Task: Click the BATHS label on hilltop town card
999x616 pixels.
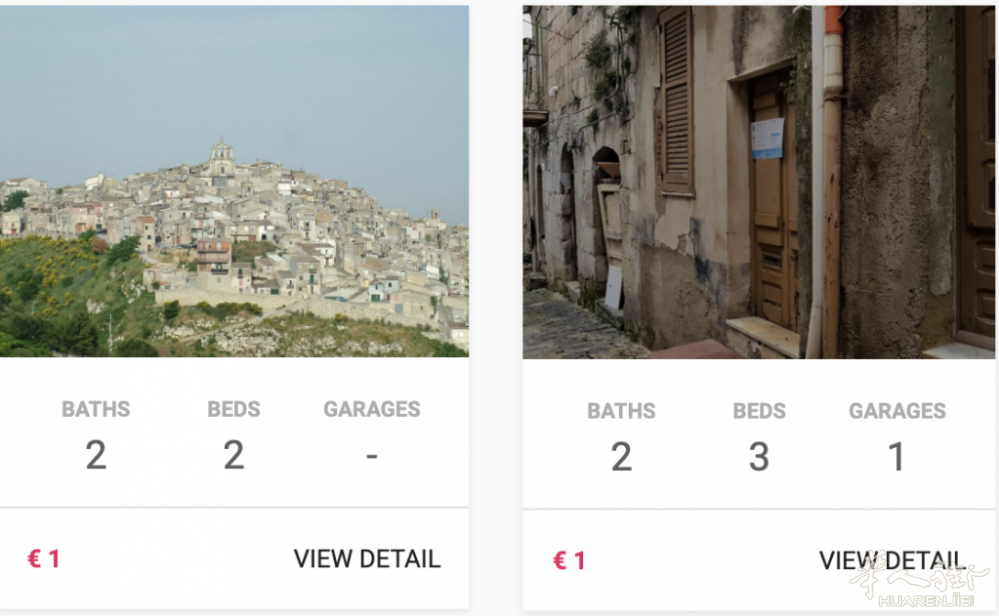Action: pos(96,409)
